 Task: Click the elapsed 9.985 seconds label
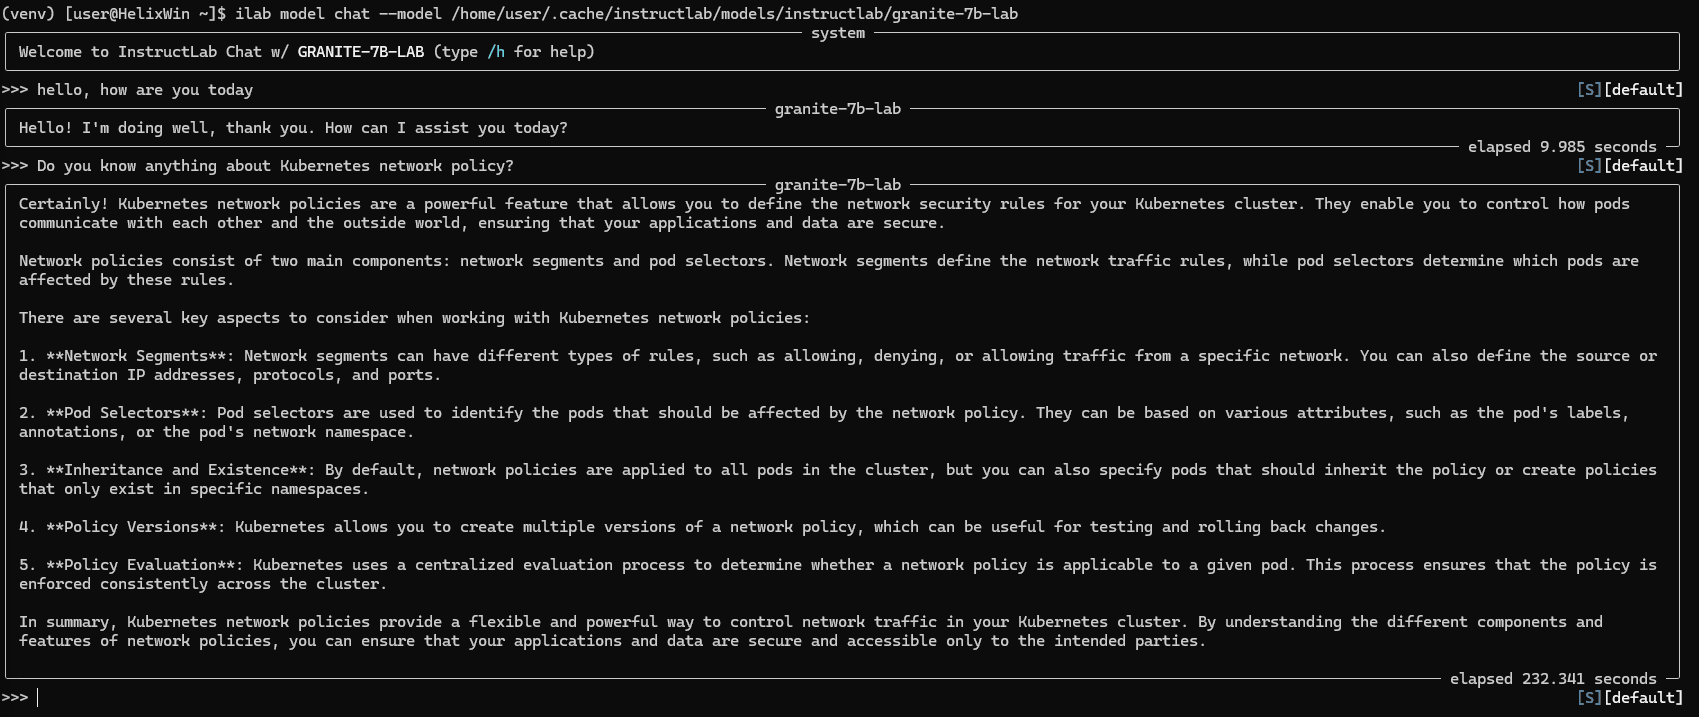tap(1562, 147)
